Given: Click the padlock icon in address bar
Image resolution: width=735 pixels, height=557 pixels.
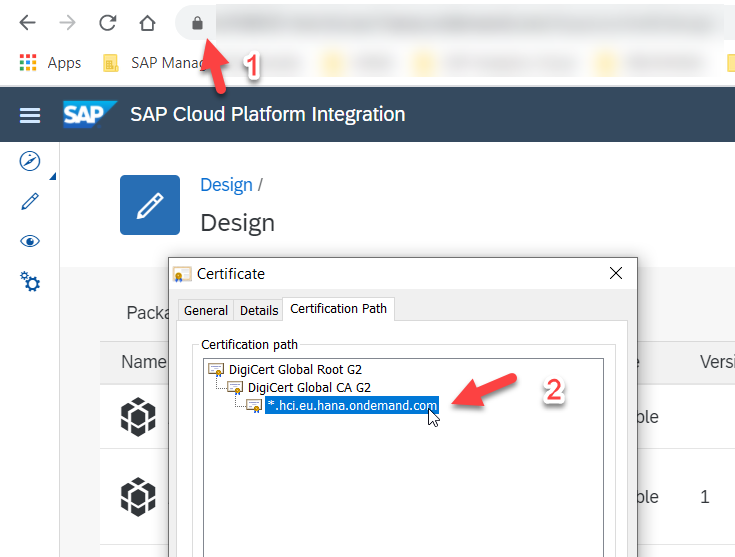Looking at the screenshot, I should point(197,23).
